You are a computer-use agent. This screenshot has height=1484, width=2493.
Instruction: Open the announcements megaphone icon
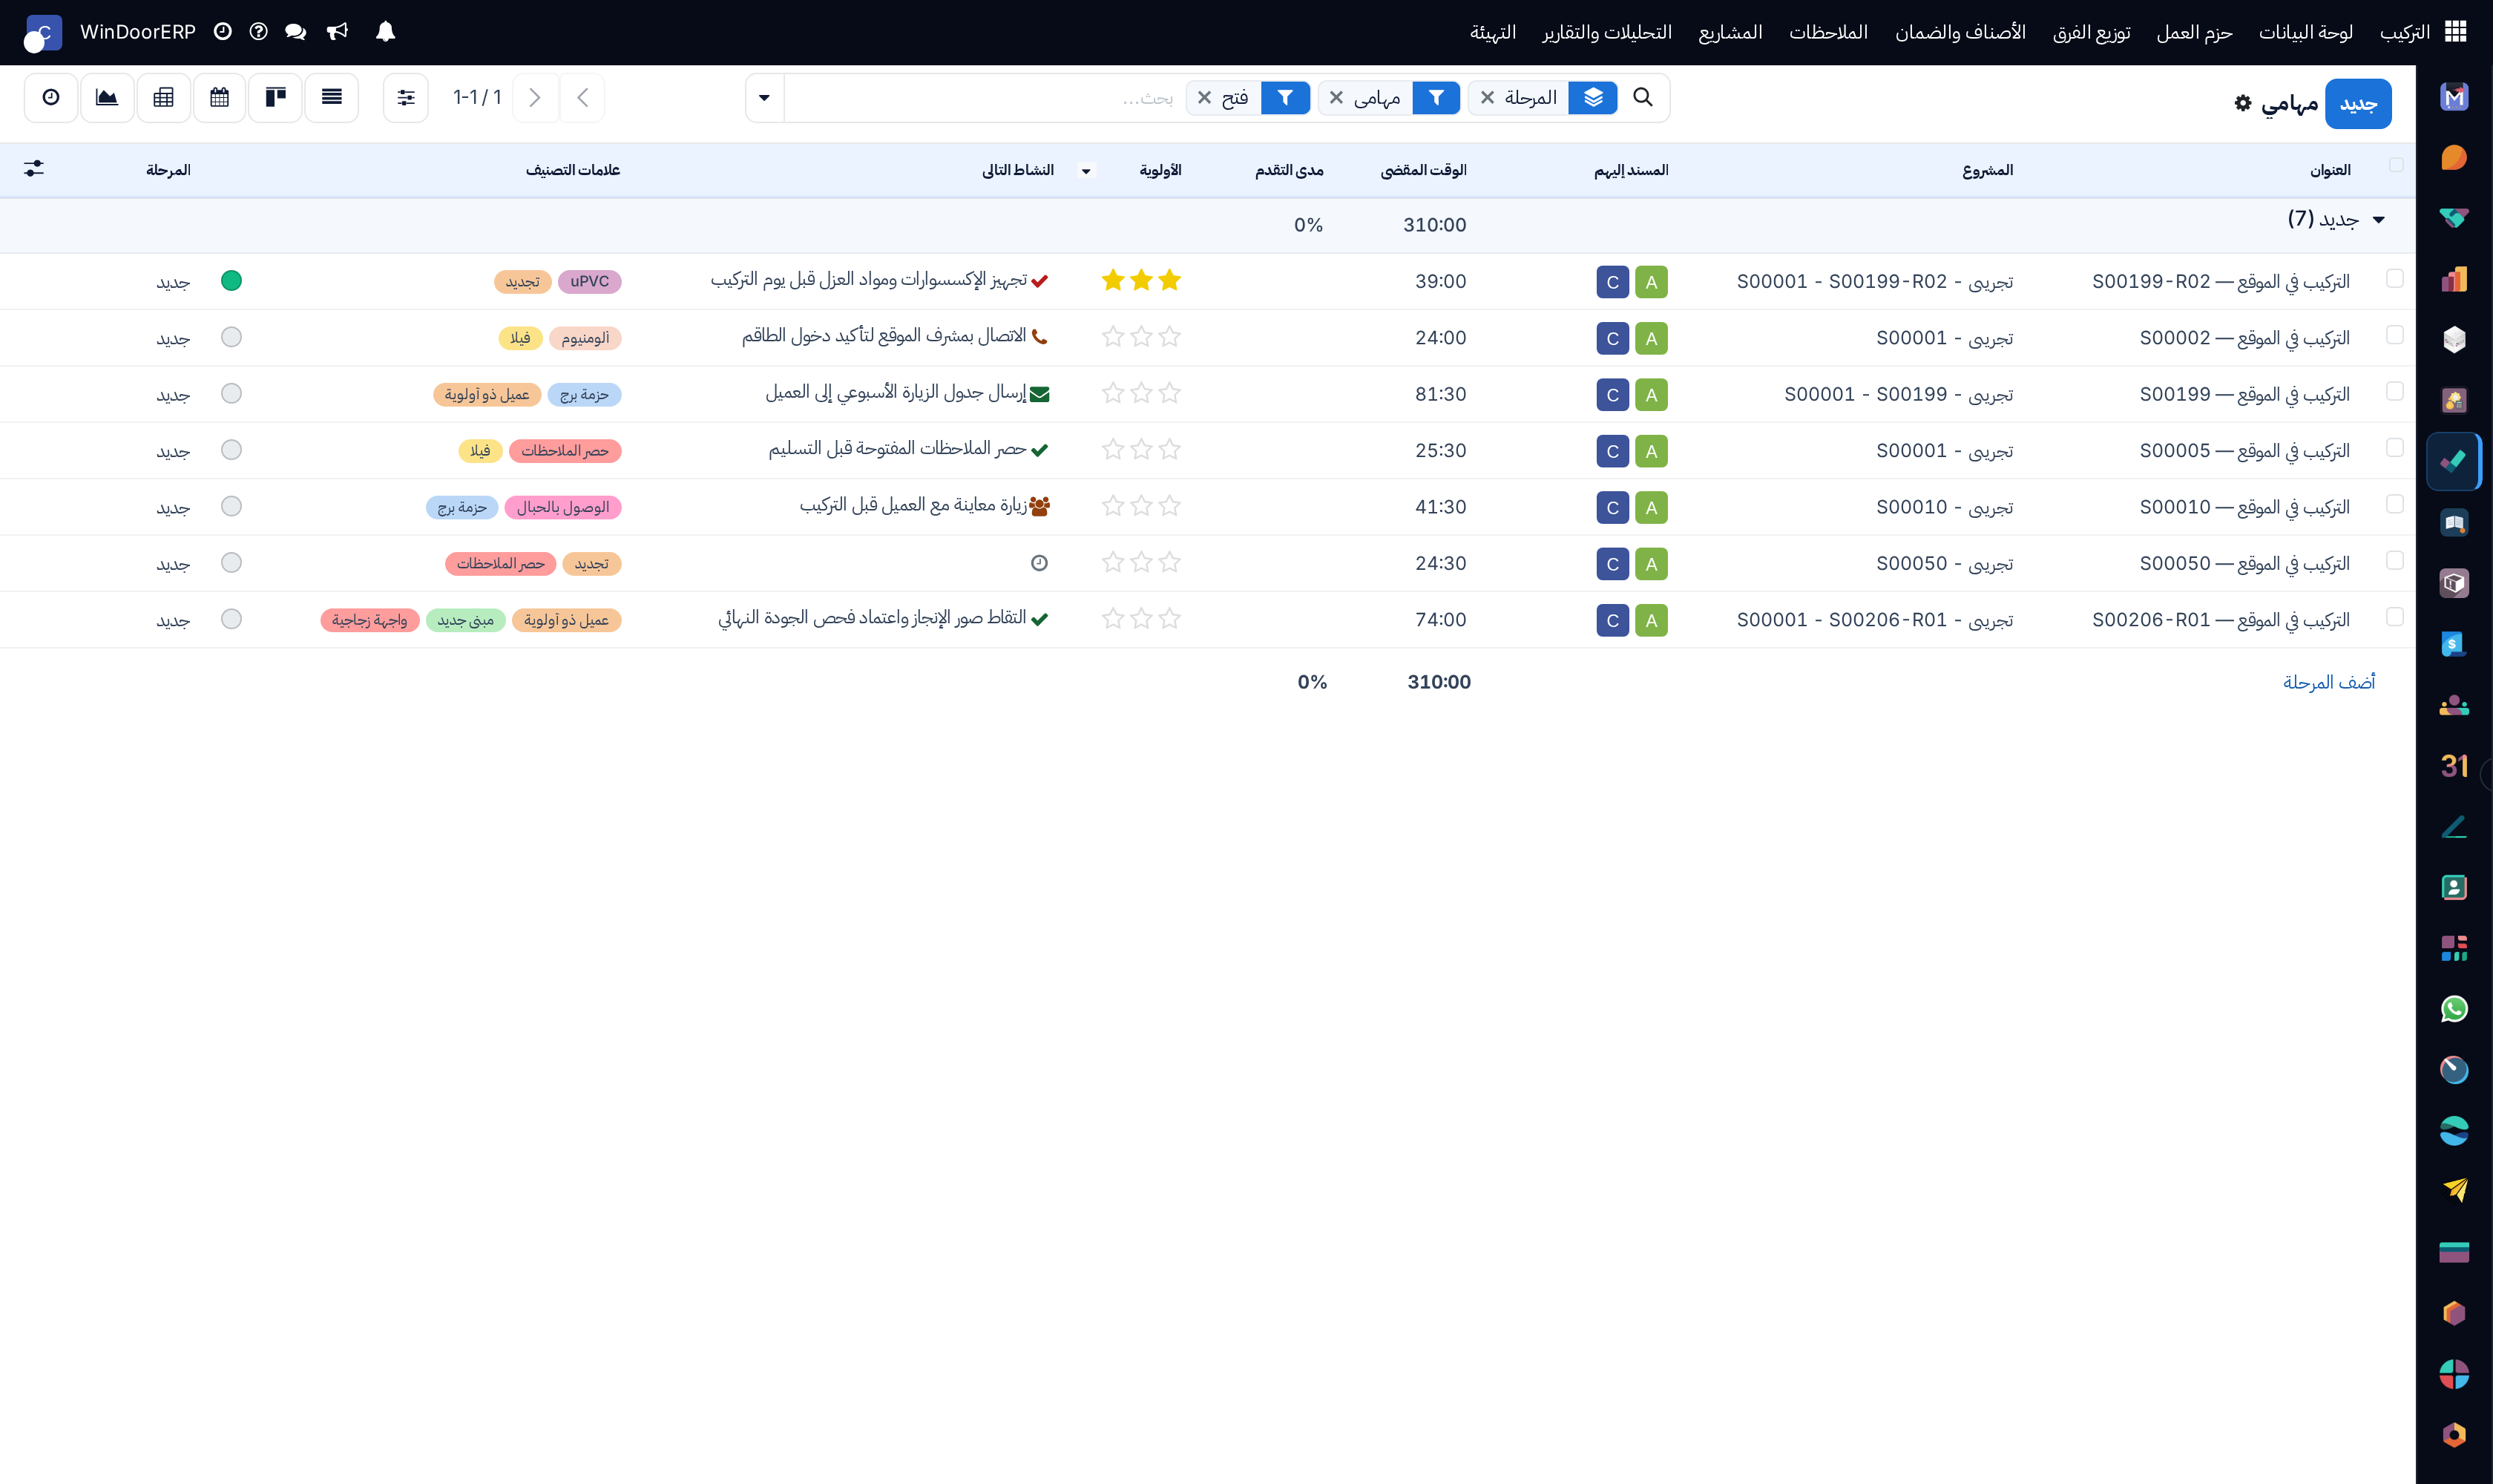coord(337,32)
